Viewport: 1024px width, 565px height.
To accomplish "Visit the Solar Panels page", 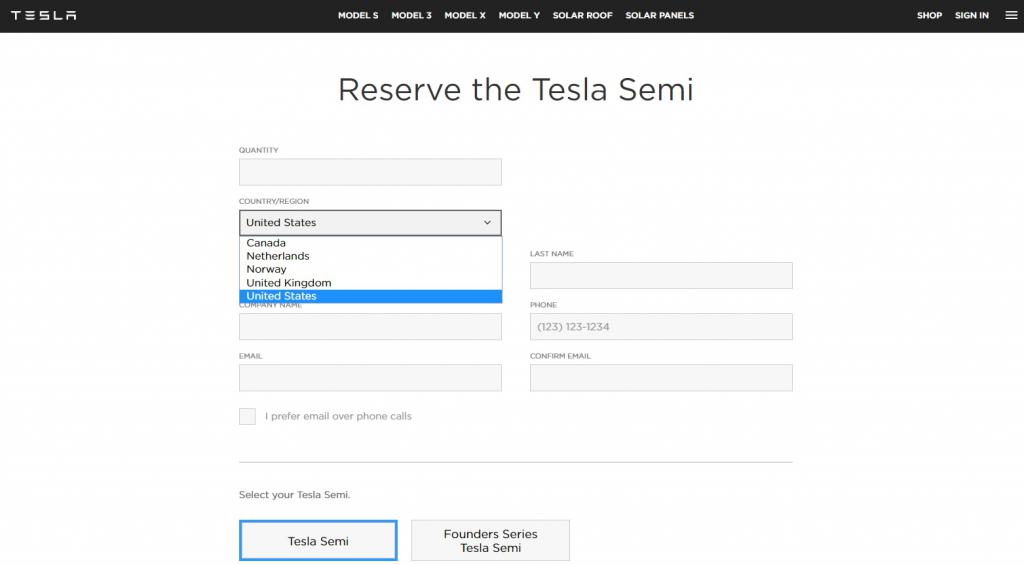I will click(659, 16).
